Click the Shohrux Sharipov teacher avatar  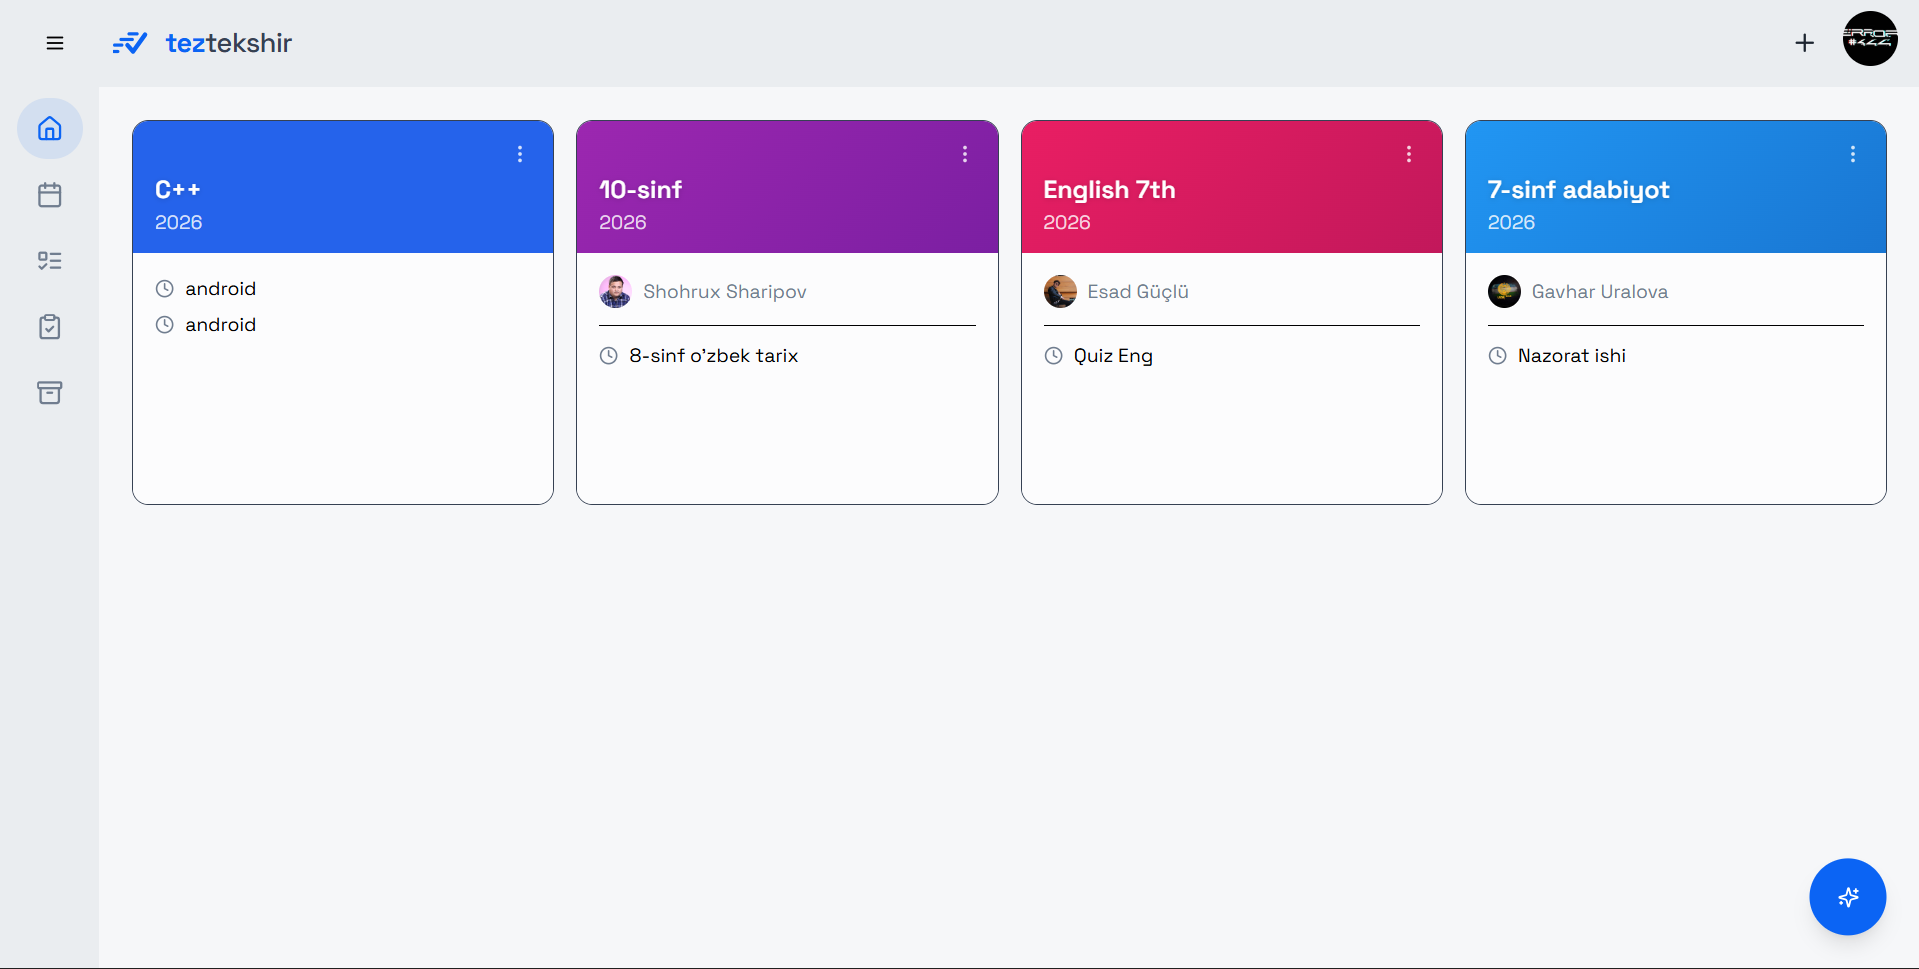[615, 292]
